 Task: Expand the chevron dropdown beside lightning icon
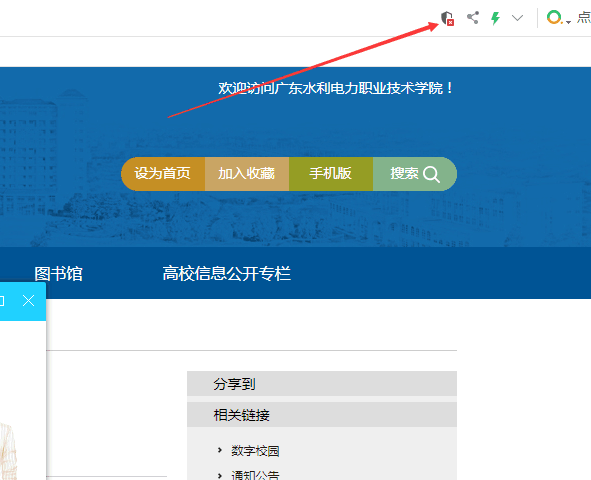518,18
